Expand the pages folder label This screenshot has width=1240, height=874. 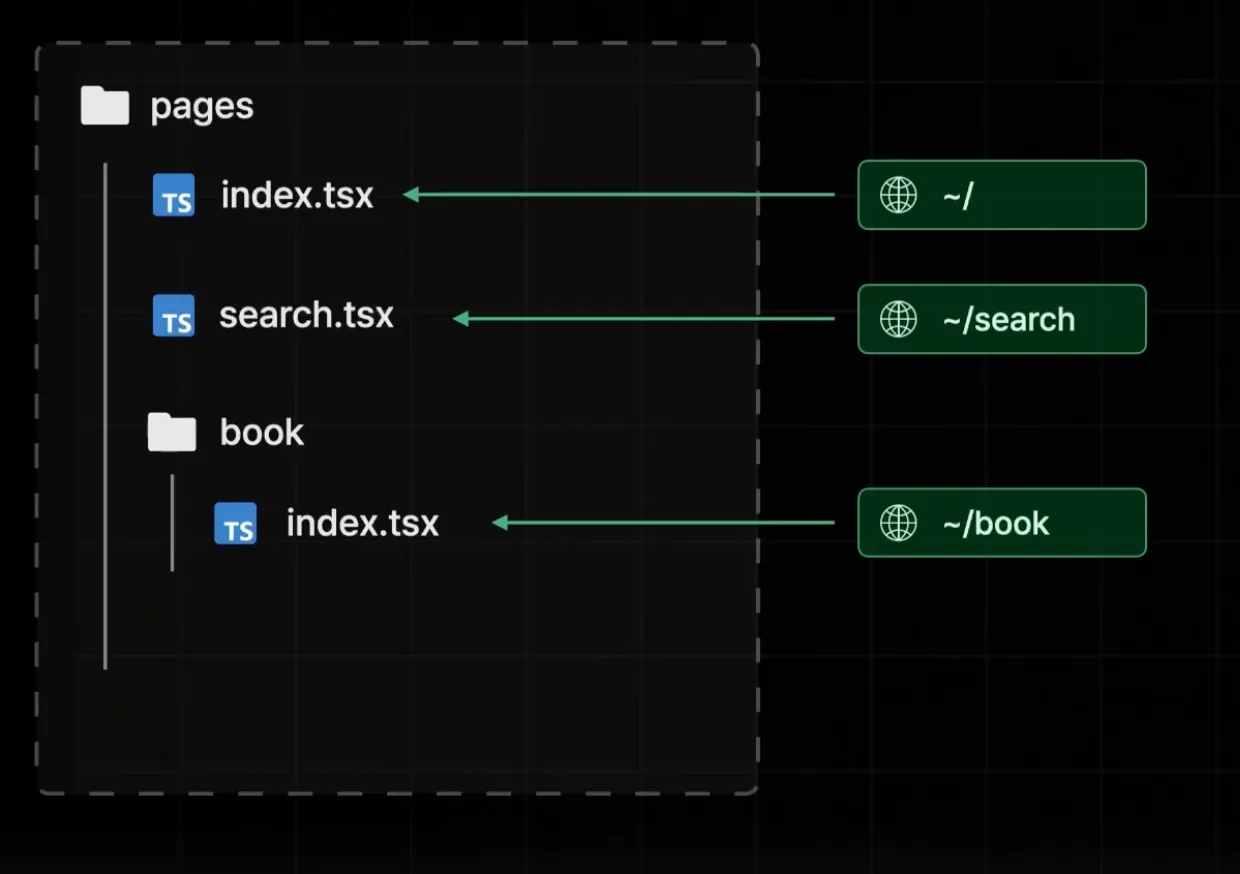point(202,107)
